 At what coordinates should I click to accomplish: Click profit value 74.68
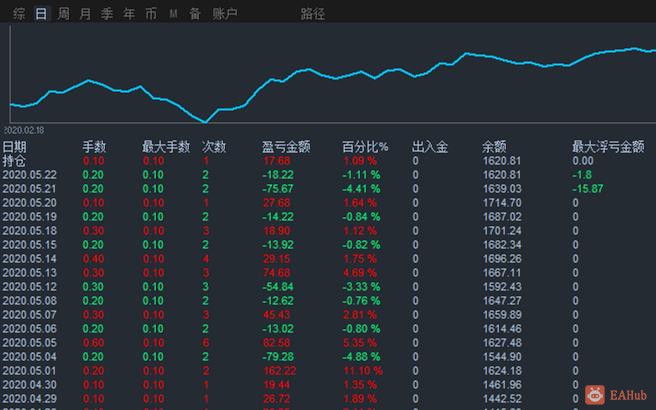[277, 273]
